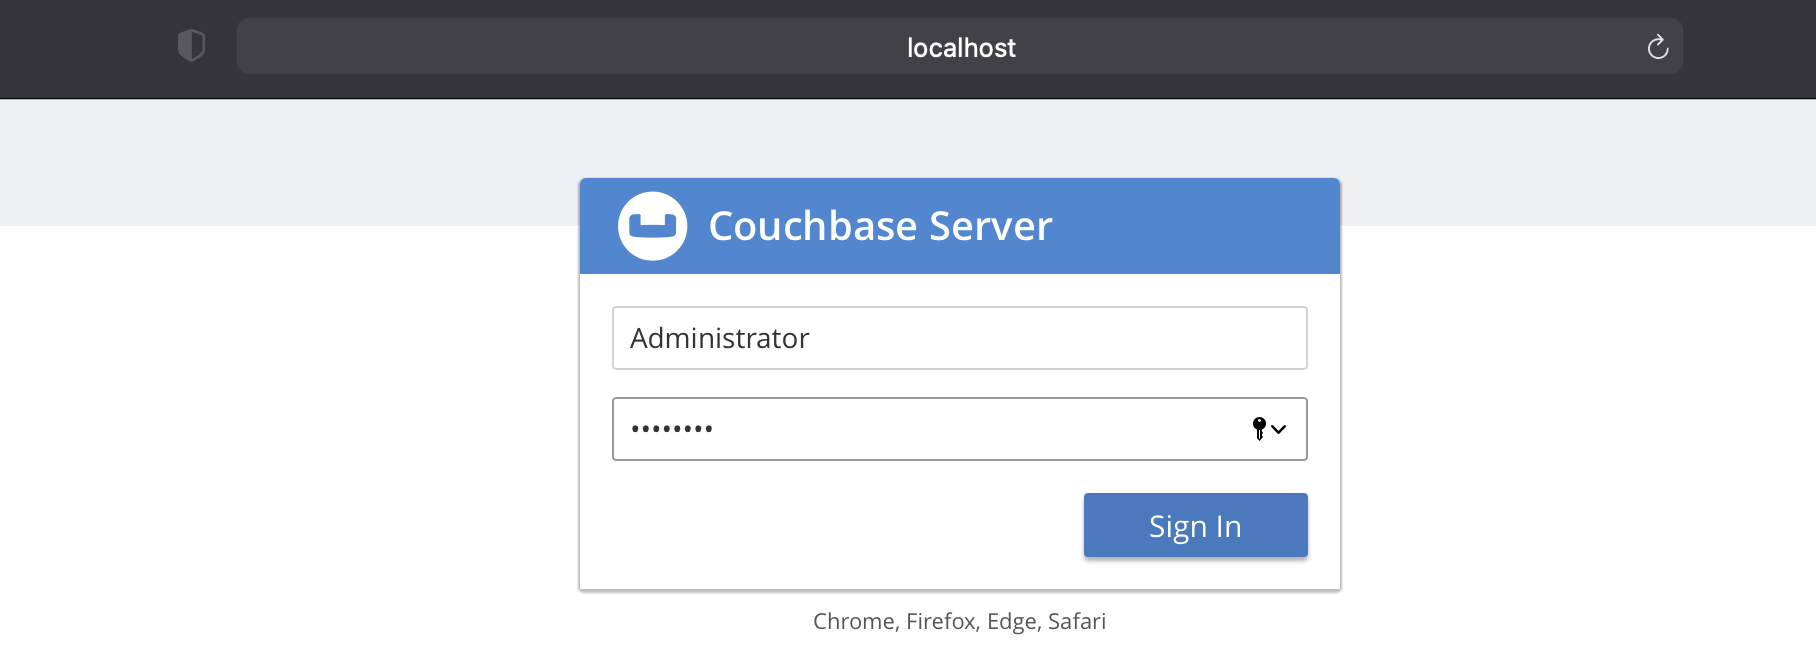Click the gray page background above login panel
The image size is (1816, 656).
tap(960, 138)
